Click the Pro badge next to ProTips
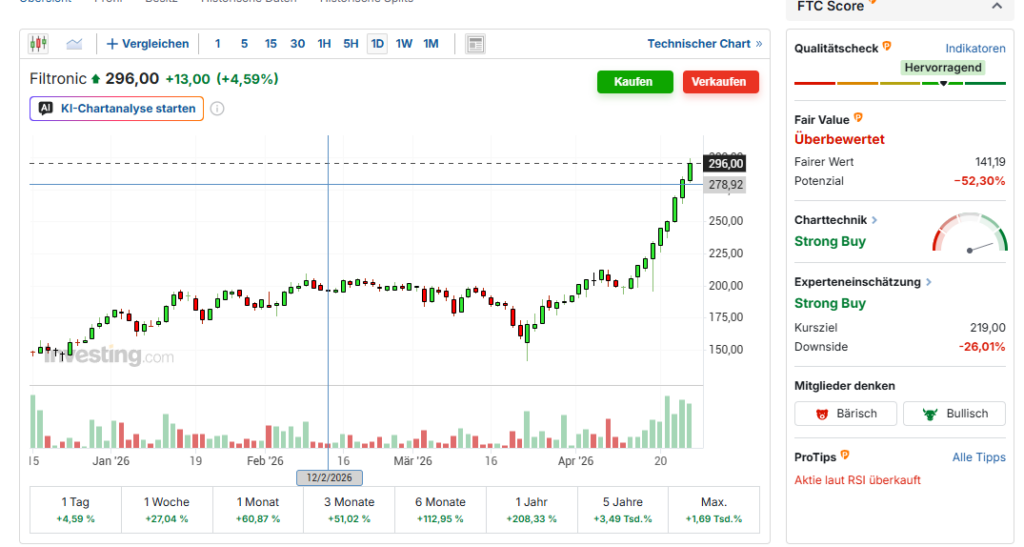 click(845, 456)
